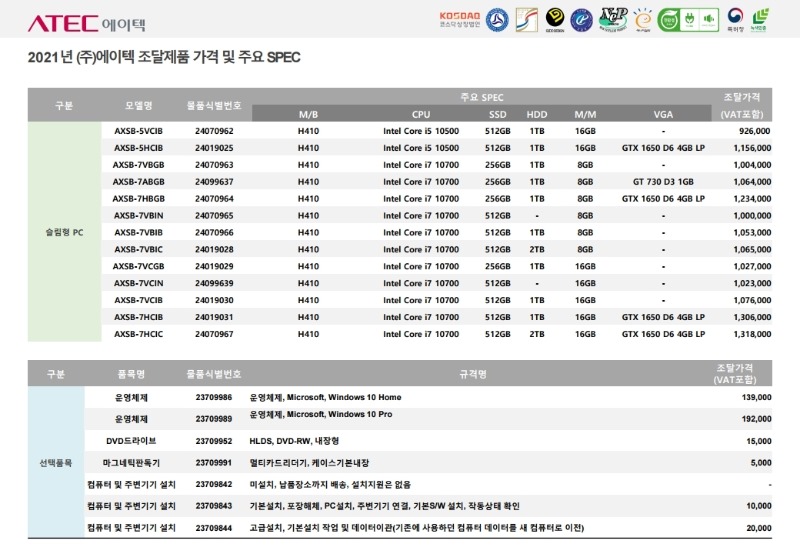This screenshot has height=554, width=800.
Task: Click the price 15,000
Action: click(x=759, y=441)
